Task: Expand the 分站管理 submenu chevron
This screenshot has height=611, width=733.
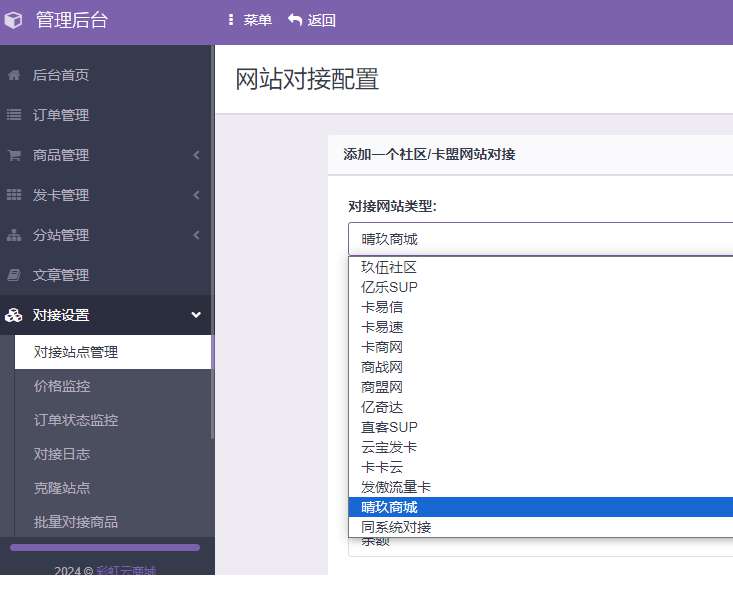Action: 196,235
